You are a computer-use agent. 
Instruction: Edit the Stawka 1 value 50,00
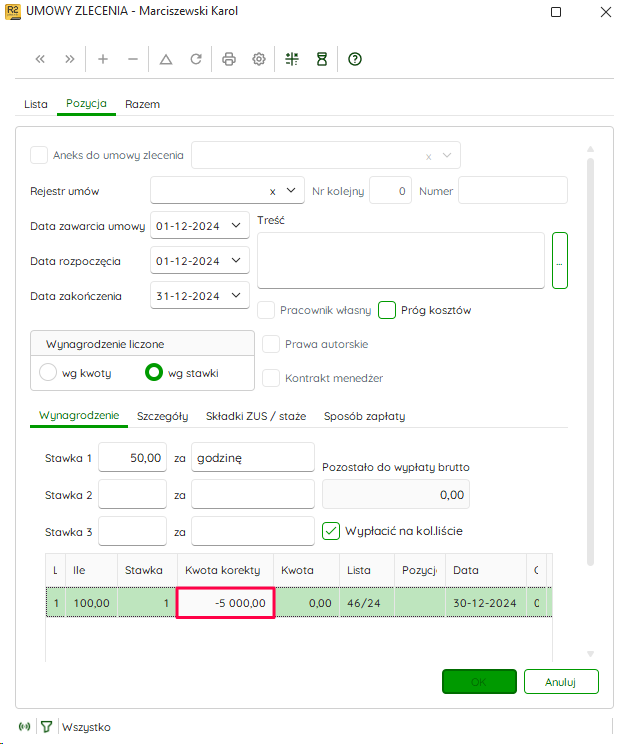tap(132, 457)
